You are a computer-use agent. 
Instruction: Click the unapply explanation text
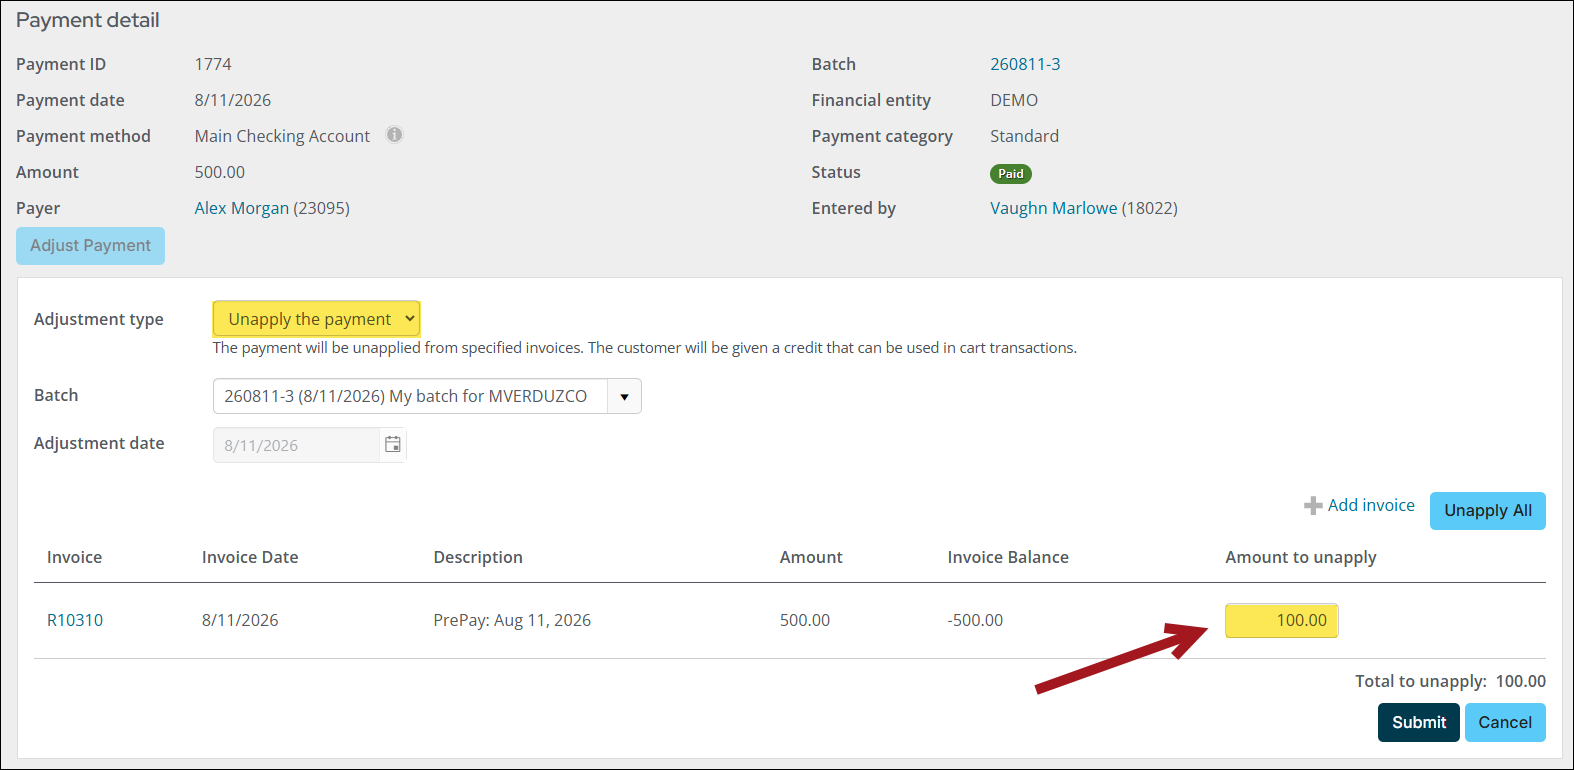[x=645, y=348]
